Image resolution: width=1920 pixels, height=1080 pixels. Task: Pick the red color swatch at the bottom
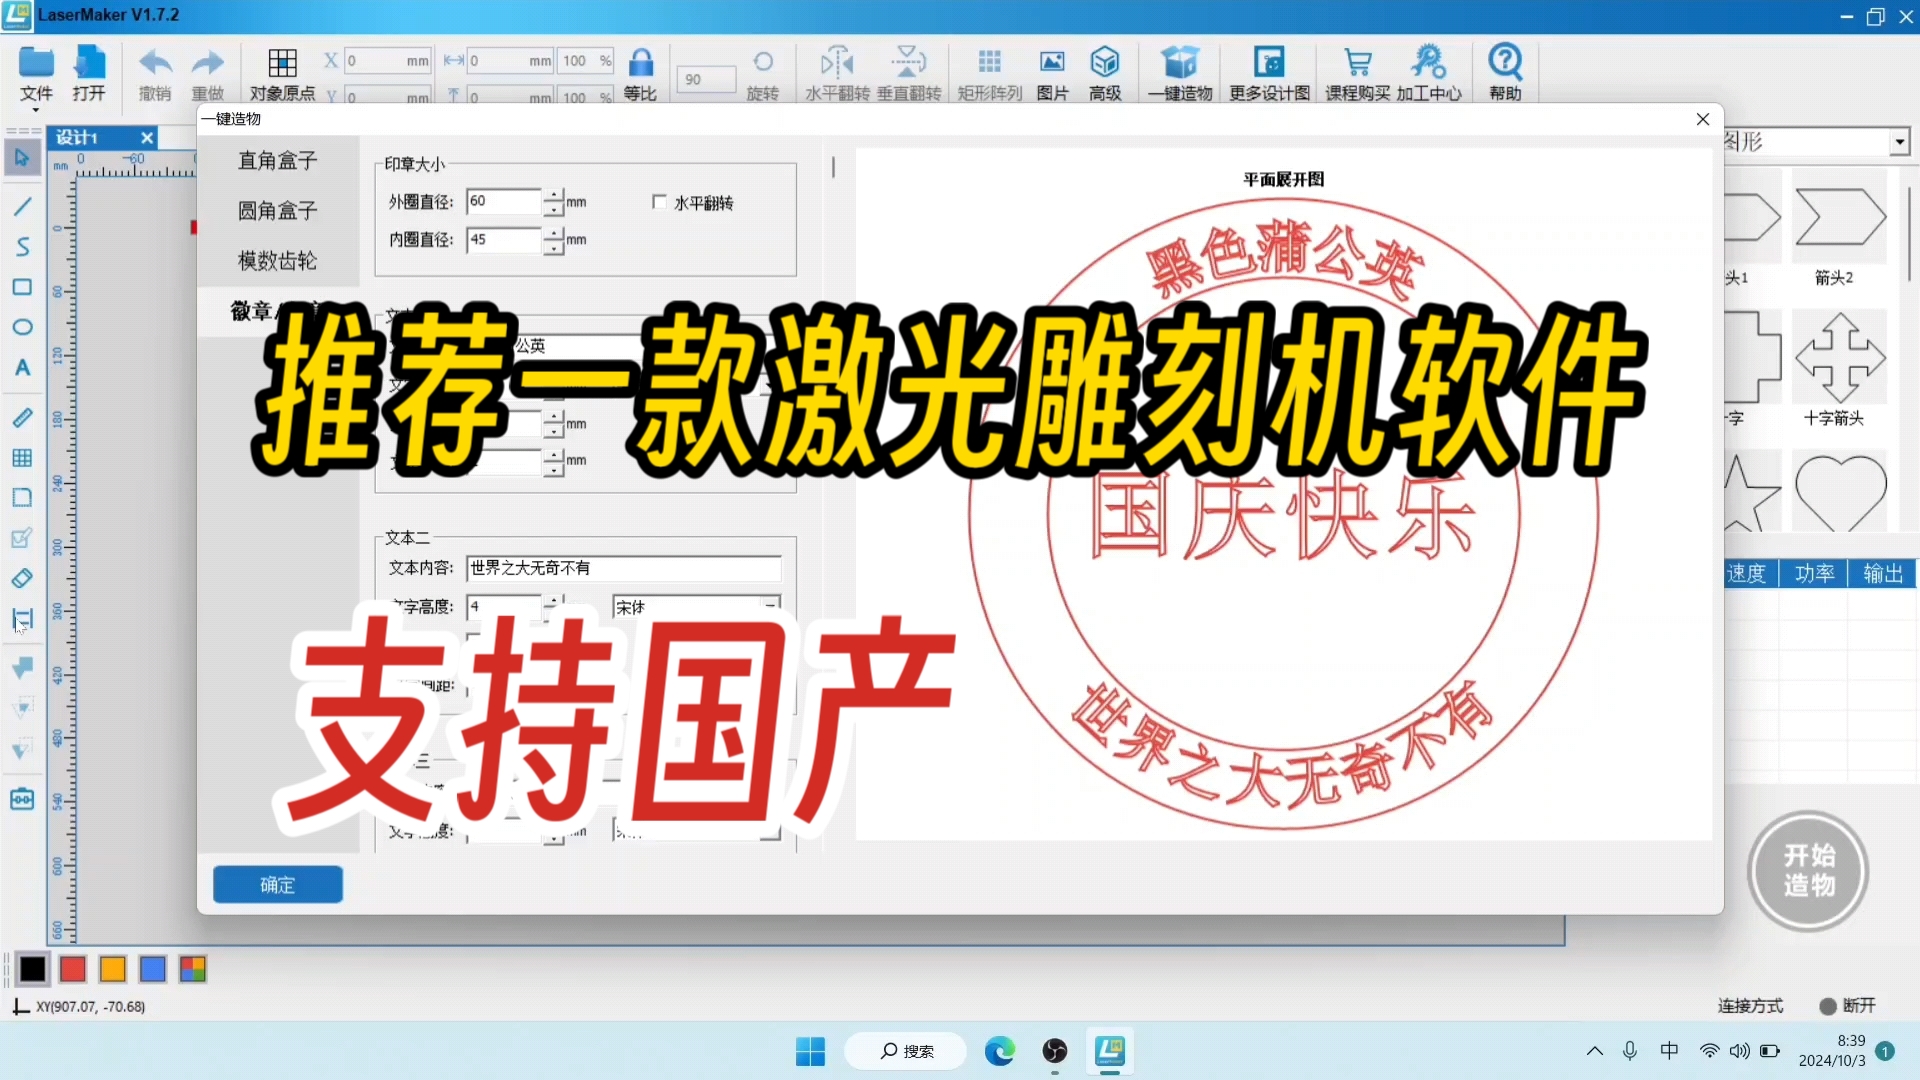pos(73,969)
